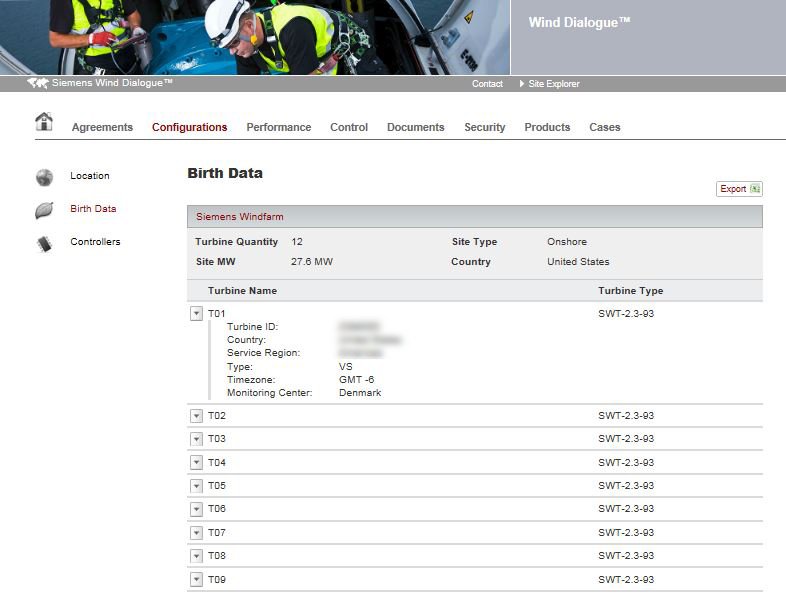Click SWT-2.3-93 in the T07 row
This screenshot has height=596, width=786.
(626, 532)
